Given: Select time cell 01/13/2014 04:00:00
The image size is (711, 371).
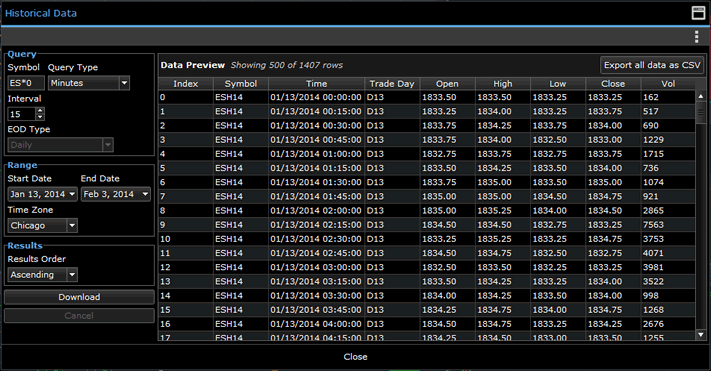Looking at the screenshot, I should [317, 324].
